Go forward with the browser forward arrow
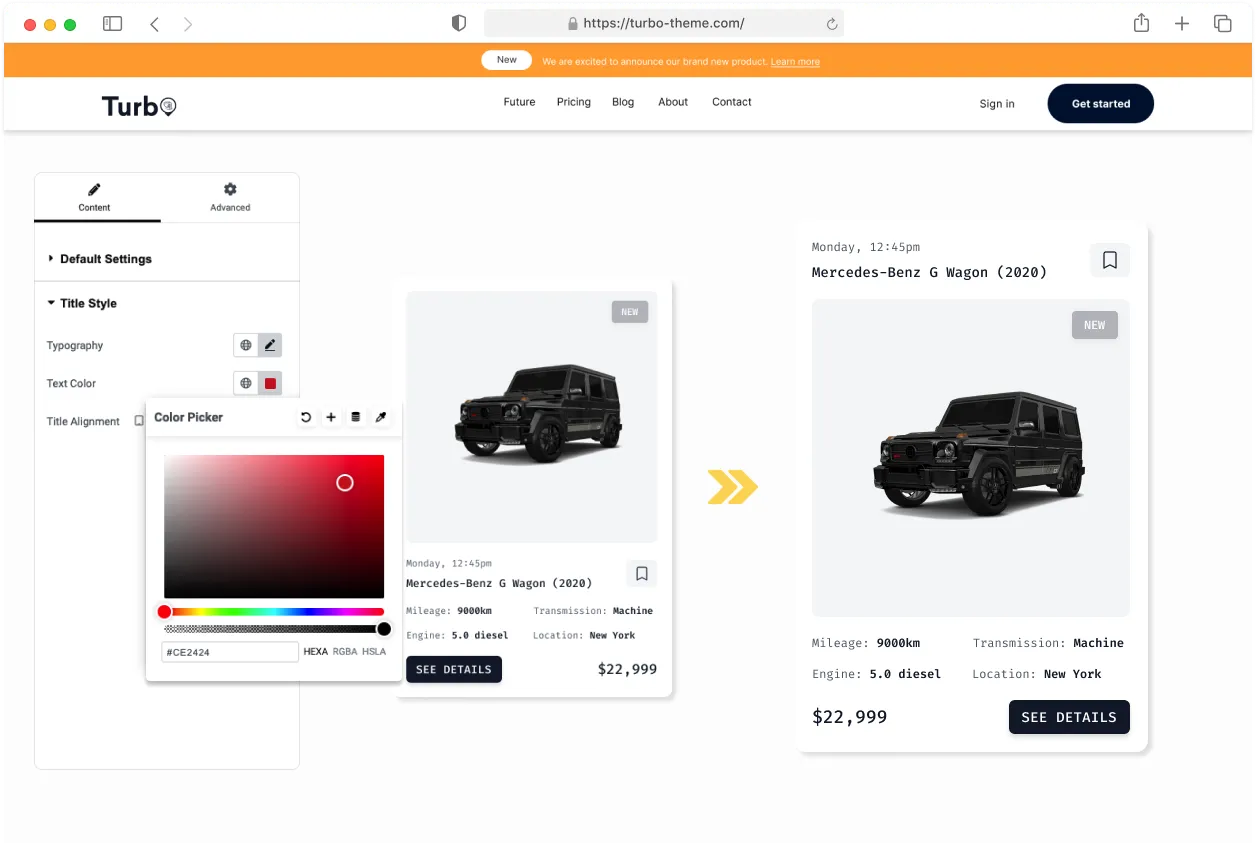This screenshot has height=843, width=1256. pyautogui.click(x=188, y=24)
